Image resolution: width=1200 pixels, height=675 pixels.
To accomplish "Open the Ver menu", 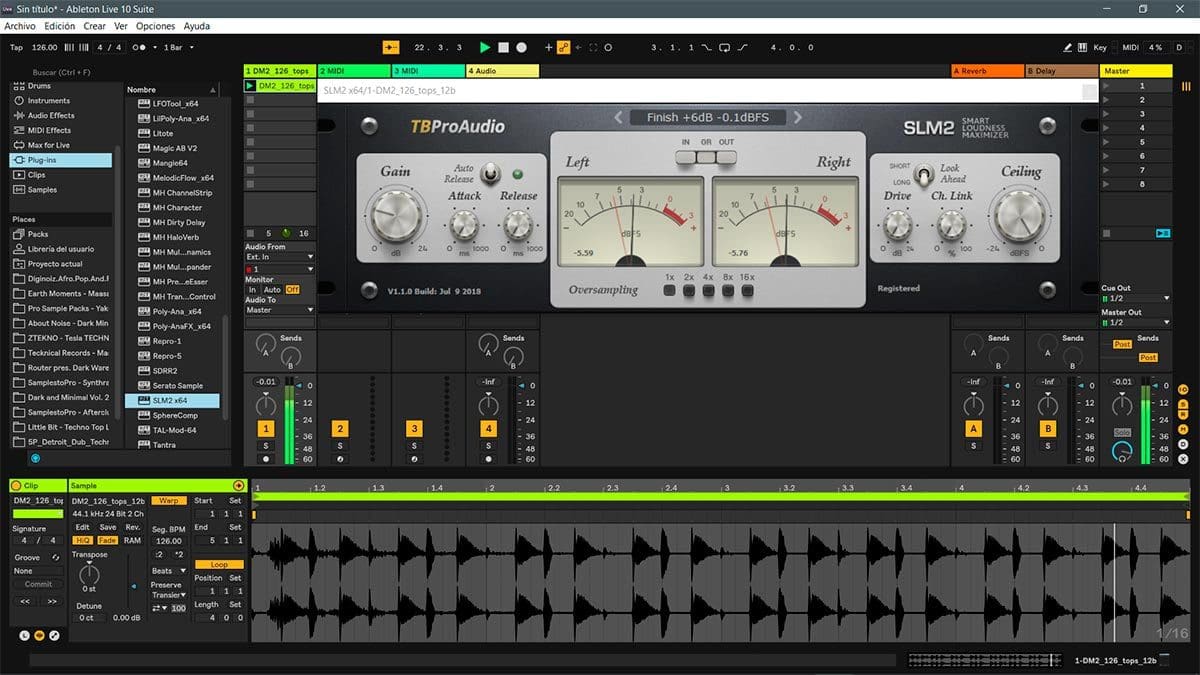I will 121,26.
